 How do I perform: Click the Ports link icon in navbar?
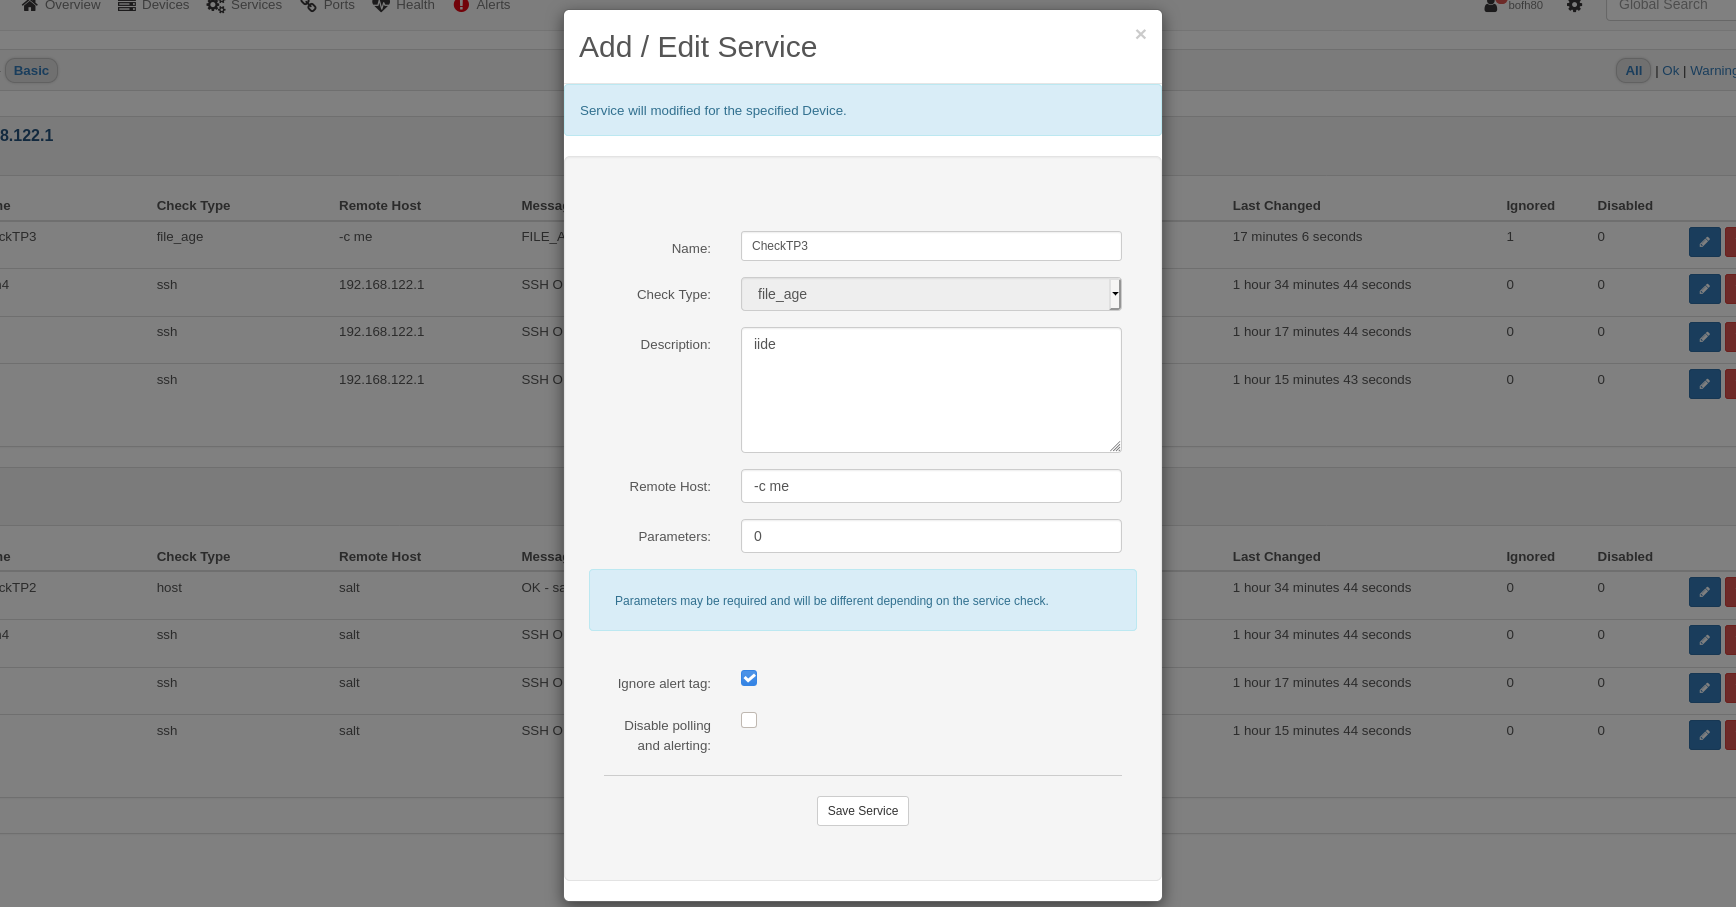[308, 5]
